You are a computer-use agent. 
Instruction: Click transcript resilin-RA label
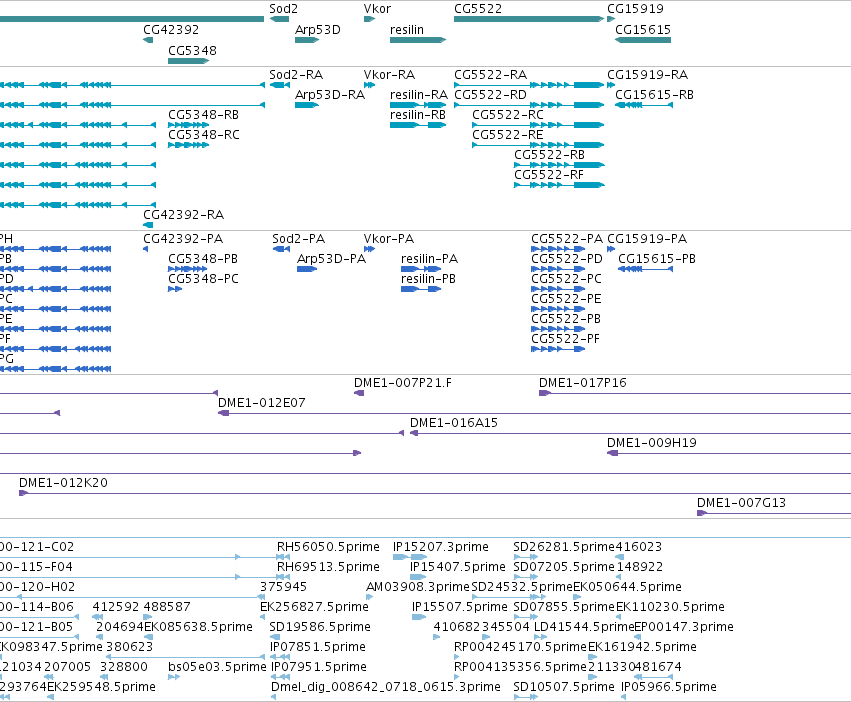coord(419,95)
